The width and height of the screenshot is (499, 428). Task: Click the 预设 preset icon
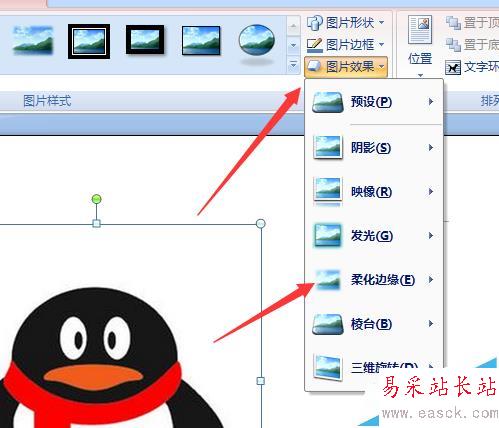click(328, 102)
